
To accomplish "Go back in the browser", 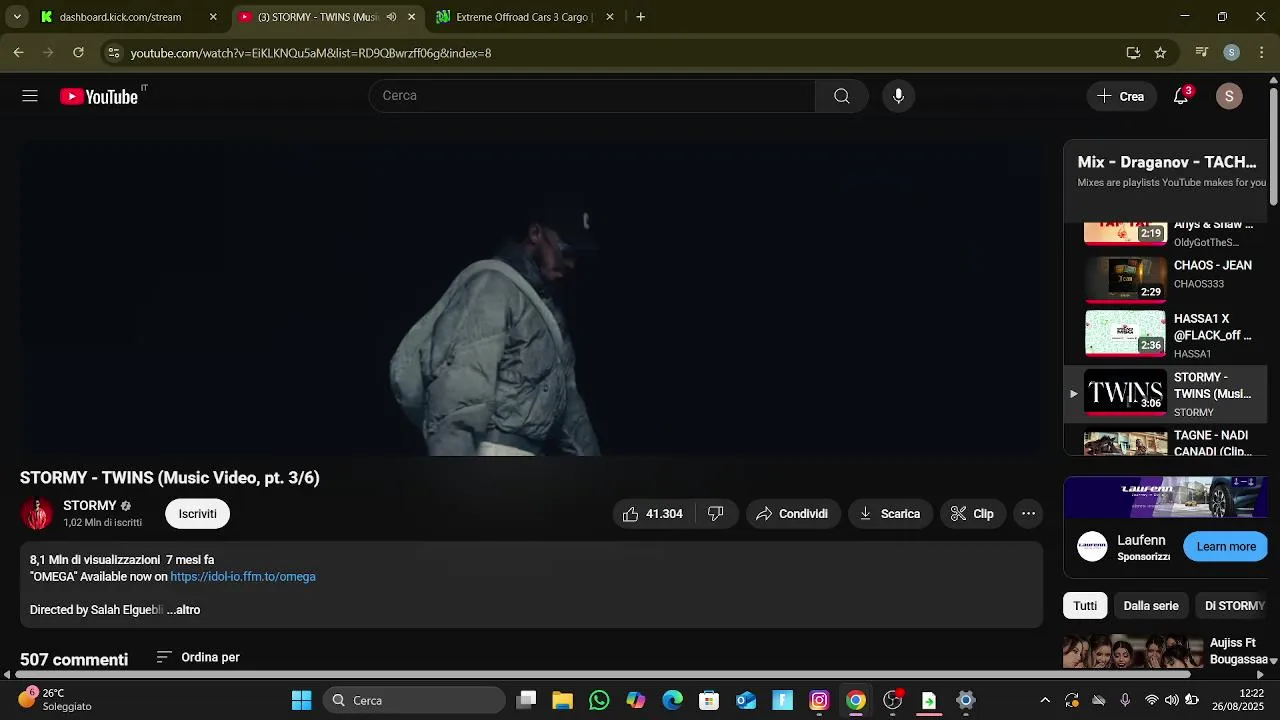I will (18, 53).
